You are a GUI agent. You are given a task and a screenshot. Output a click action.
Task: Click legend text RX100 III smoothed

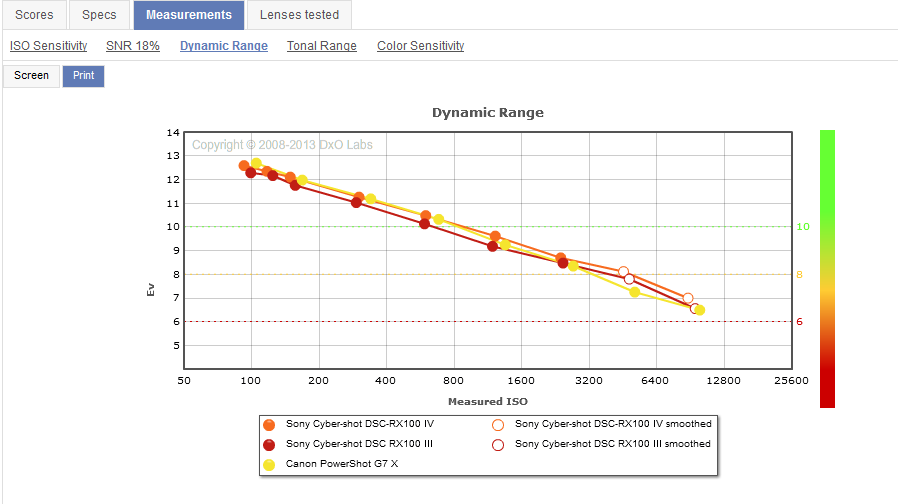click(x=613, y=444)
